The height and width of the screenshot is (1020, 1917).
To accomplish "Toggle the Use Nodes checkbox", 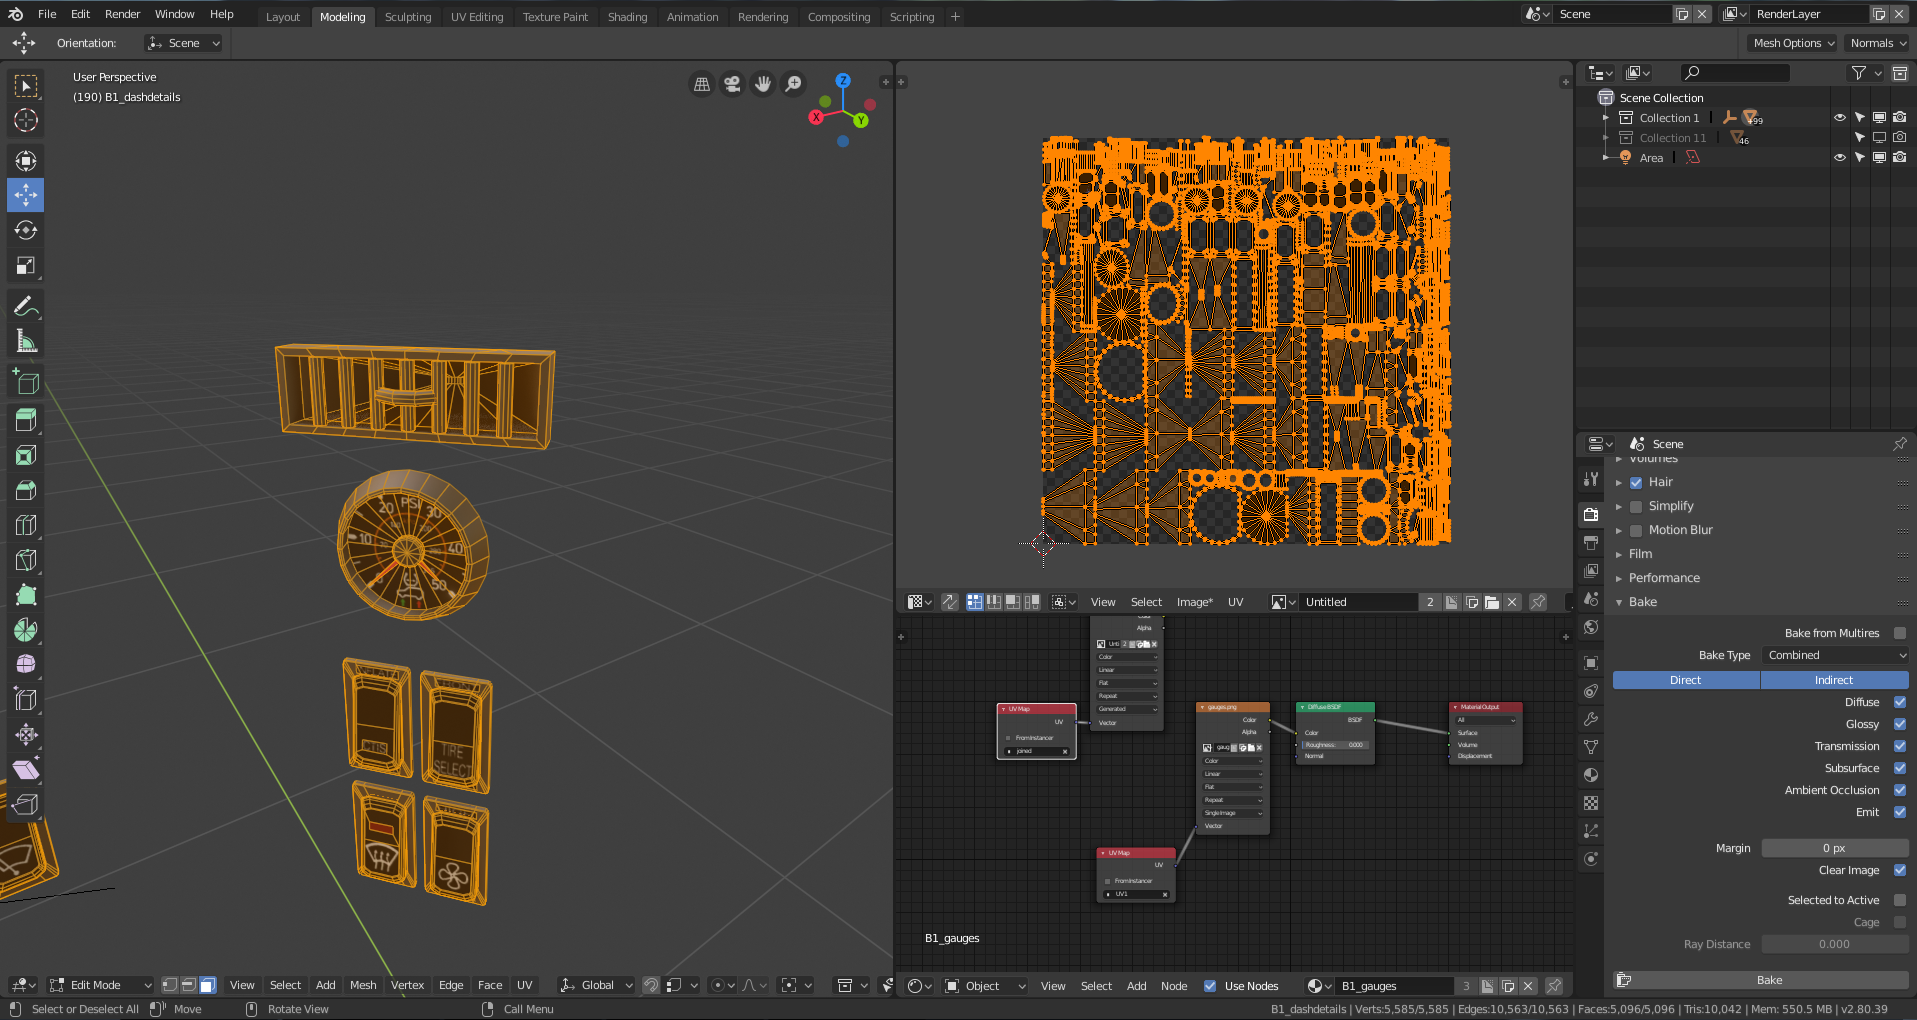I will click(1210, 986).
